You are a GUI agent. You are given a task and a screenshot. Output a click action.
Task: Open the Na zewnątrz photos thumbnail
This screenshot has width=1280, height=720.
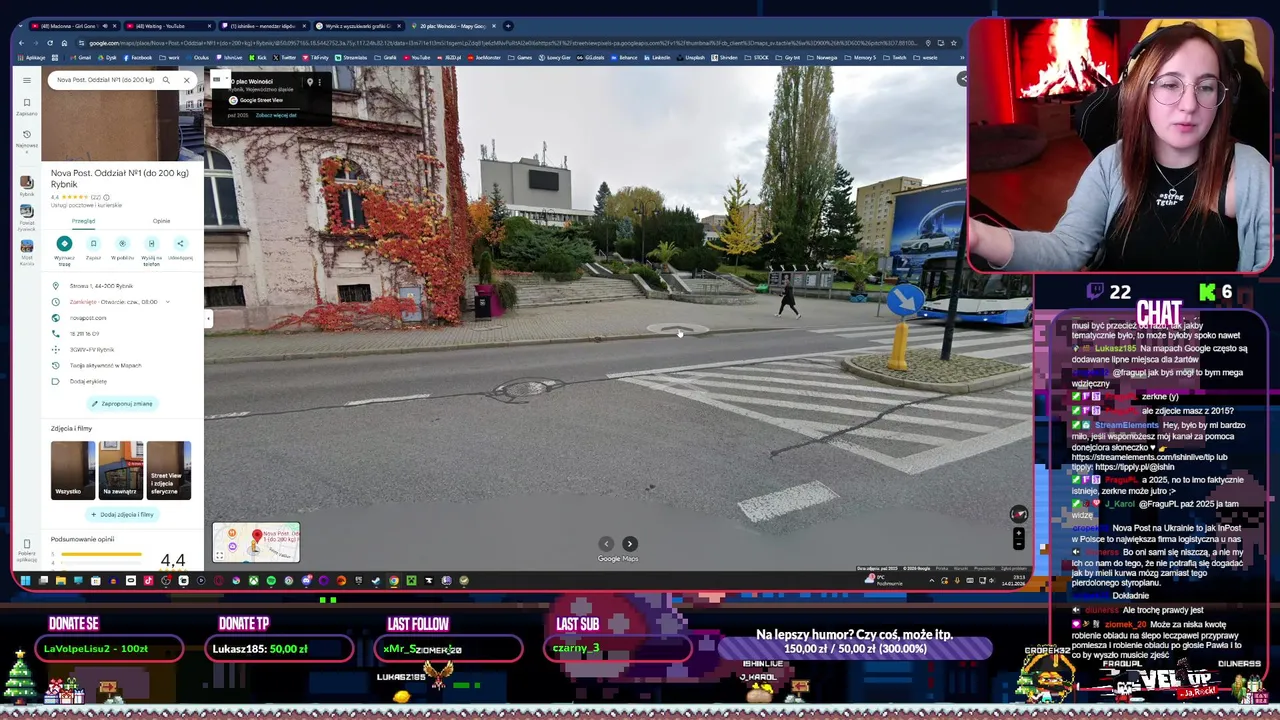pos(121,470)
